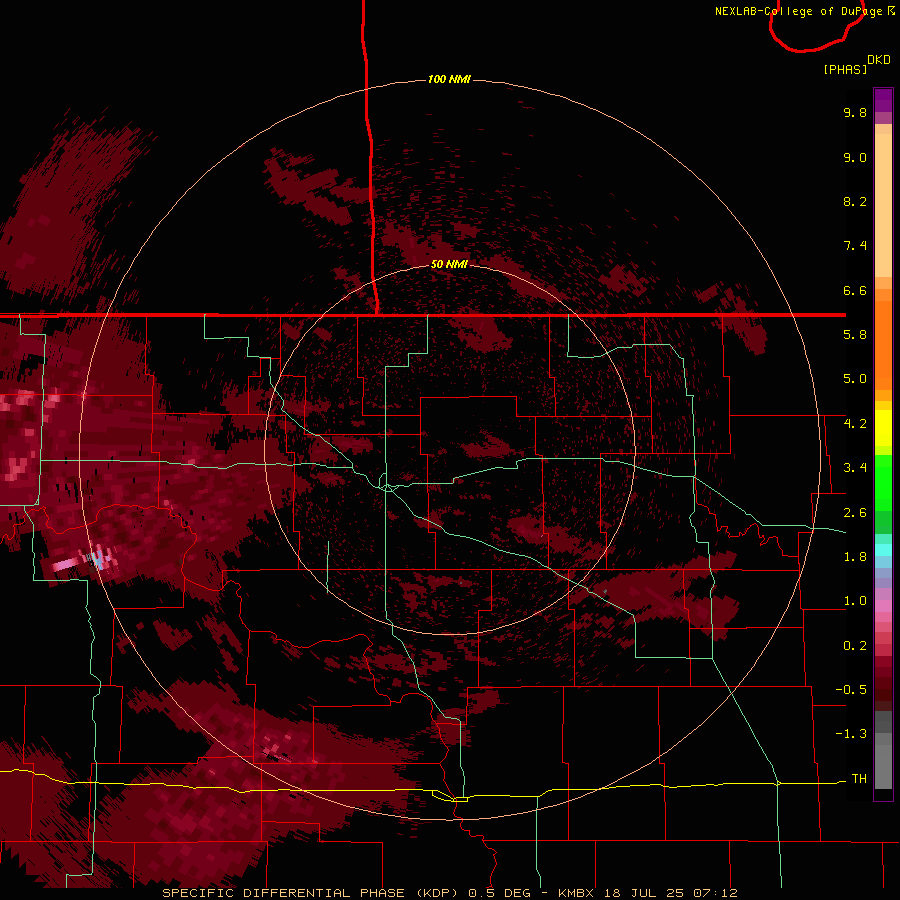Viewport: 900px width, 900px height.
Task: Click the purple top of the color bar
Action: [x=883, y=100]
